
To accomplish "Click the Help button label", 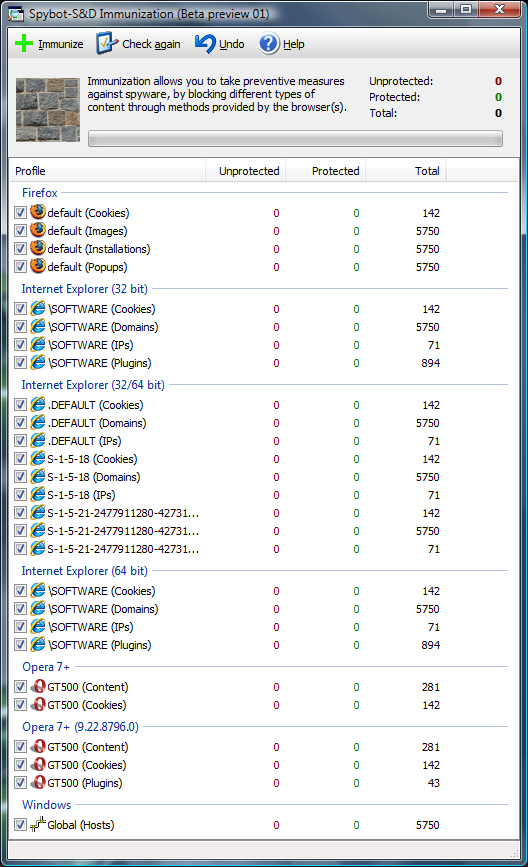I will pyautogui.click(x=294, y=44).
